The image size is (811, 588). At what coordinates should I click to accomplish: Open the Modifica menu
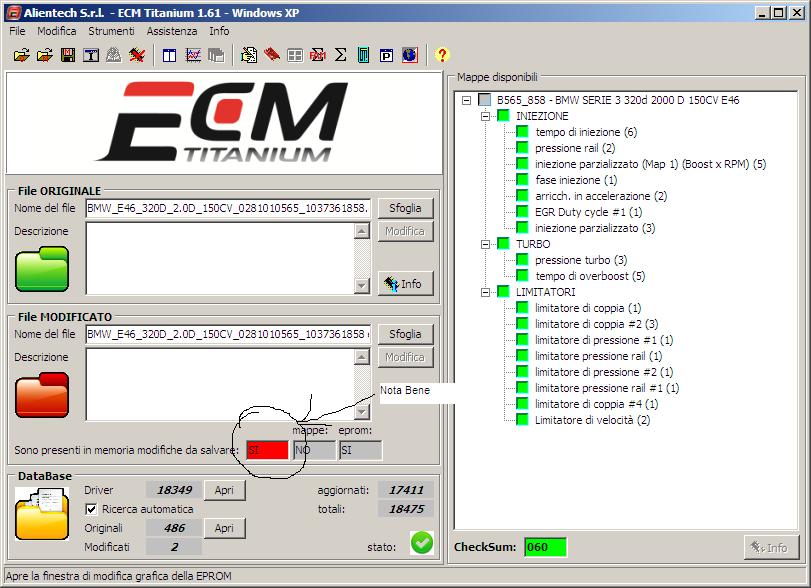pyautogui.click(x=56, y=31)
